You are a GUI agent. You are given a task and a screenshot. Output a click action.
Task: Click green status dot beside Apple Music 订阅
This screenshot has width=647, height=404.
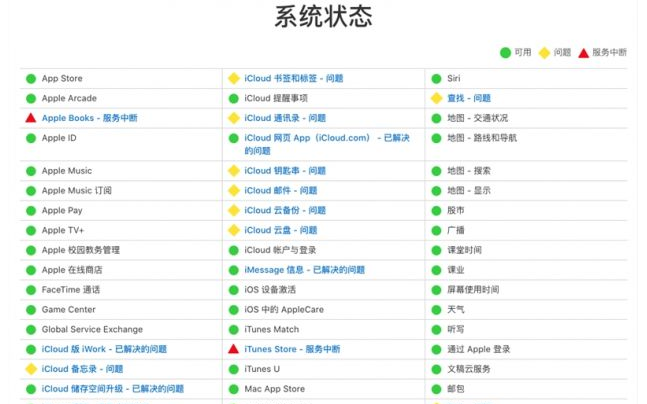(x=31, y=191)
